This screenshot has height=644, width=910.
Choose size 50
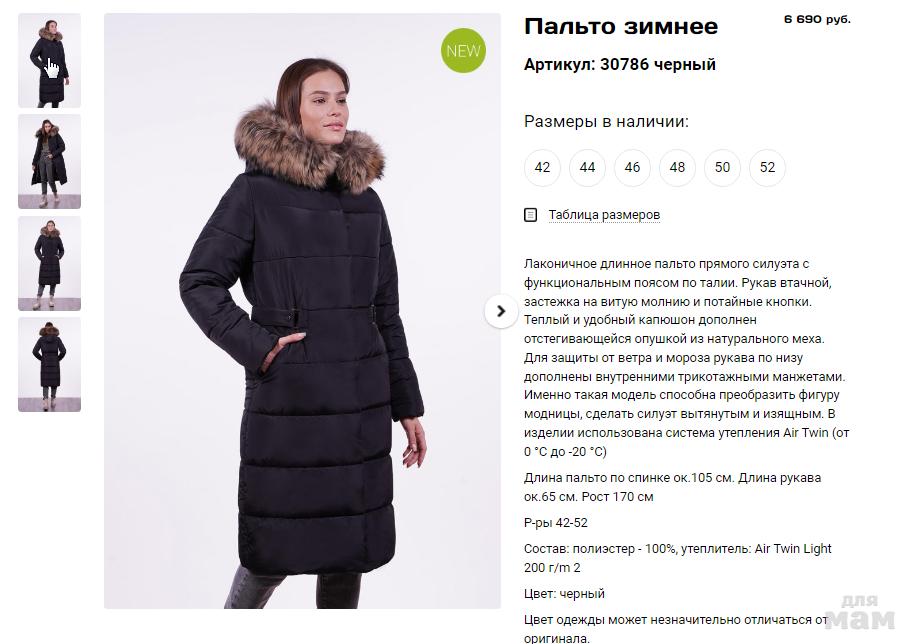coord(722,168)
